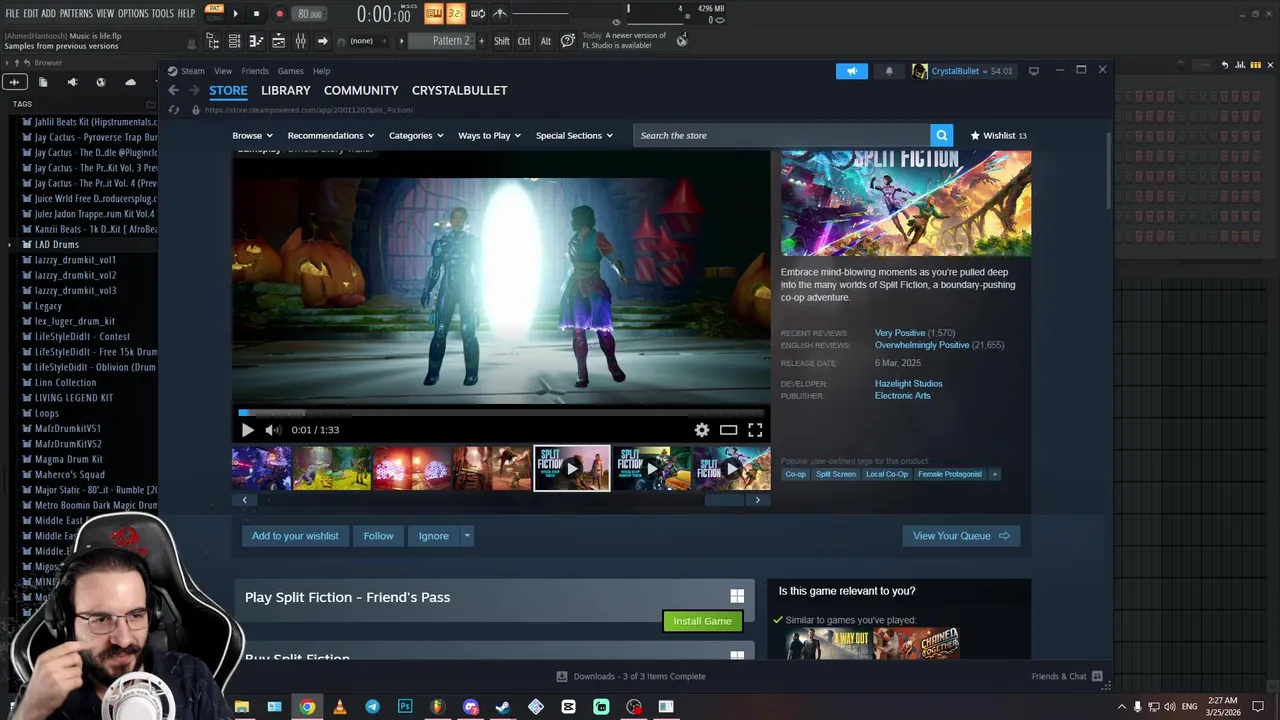The width and height of the screenshot is (1280, 720).
Task: Click the FL Studio transport play button
Action: (236, 14)
